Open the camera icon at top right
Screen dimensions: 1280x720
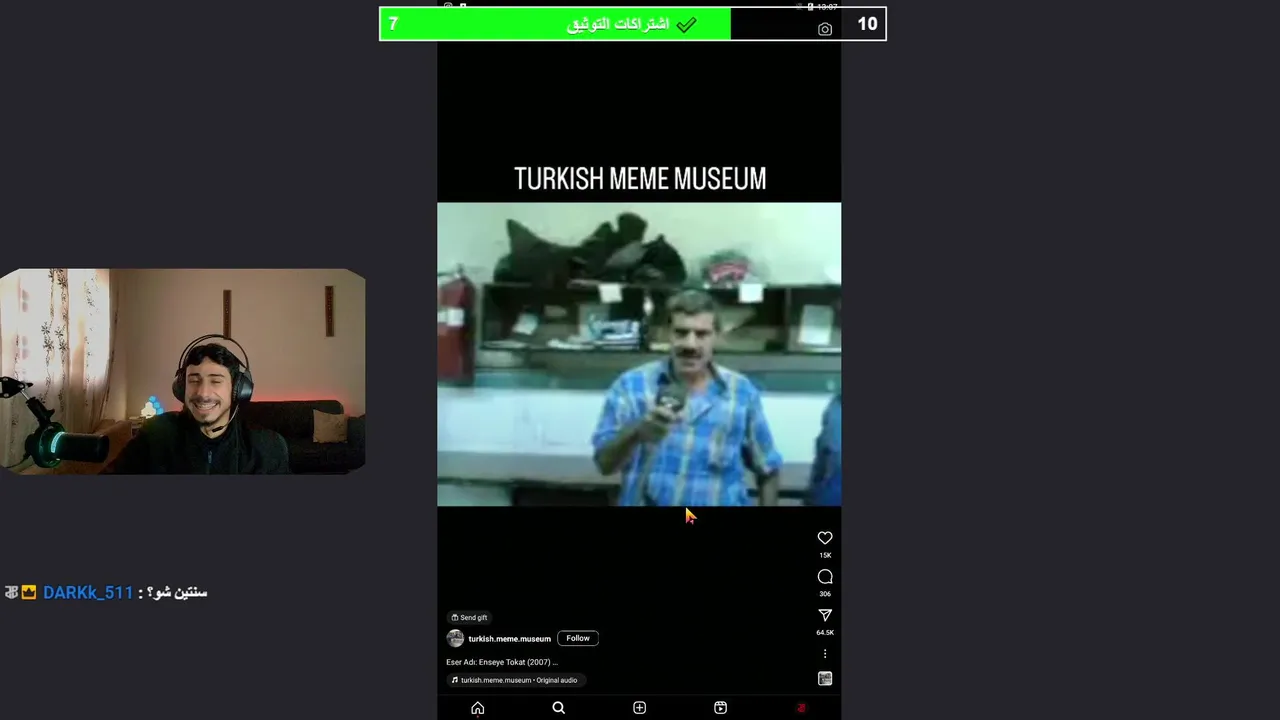coord(825,29)
